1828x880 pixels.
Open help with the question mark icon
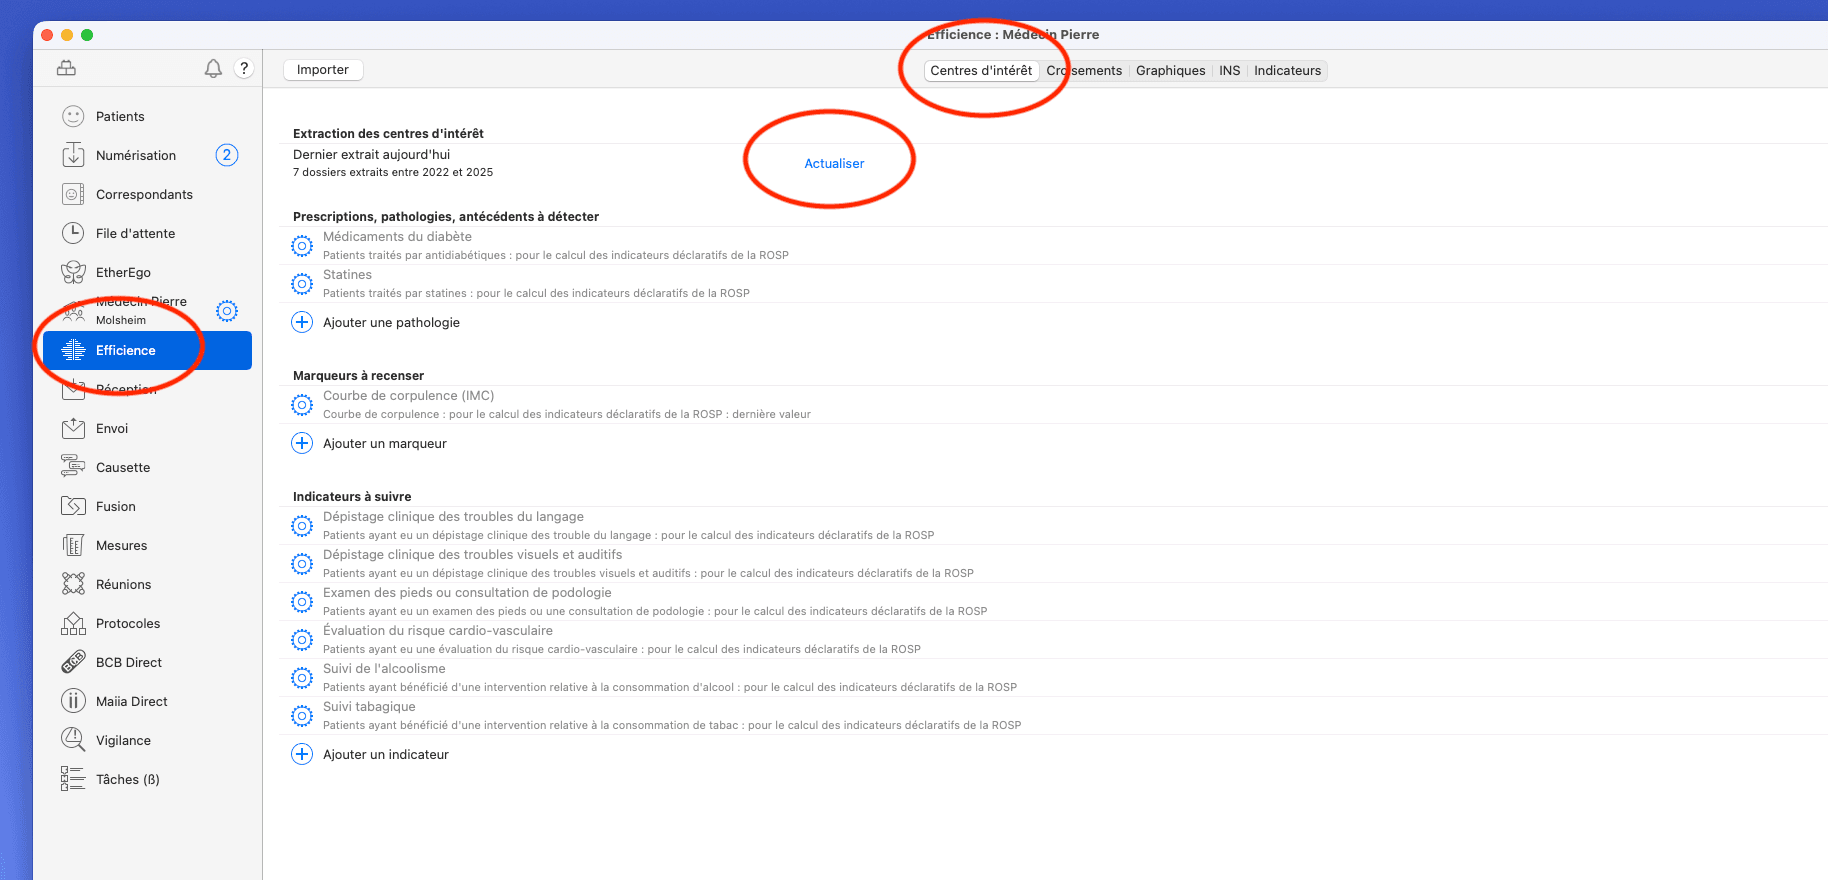pyautogui.click(x=244, y=69)
